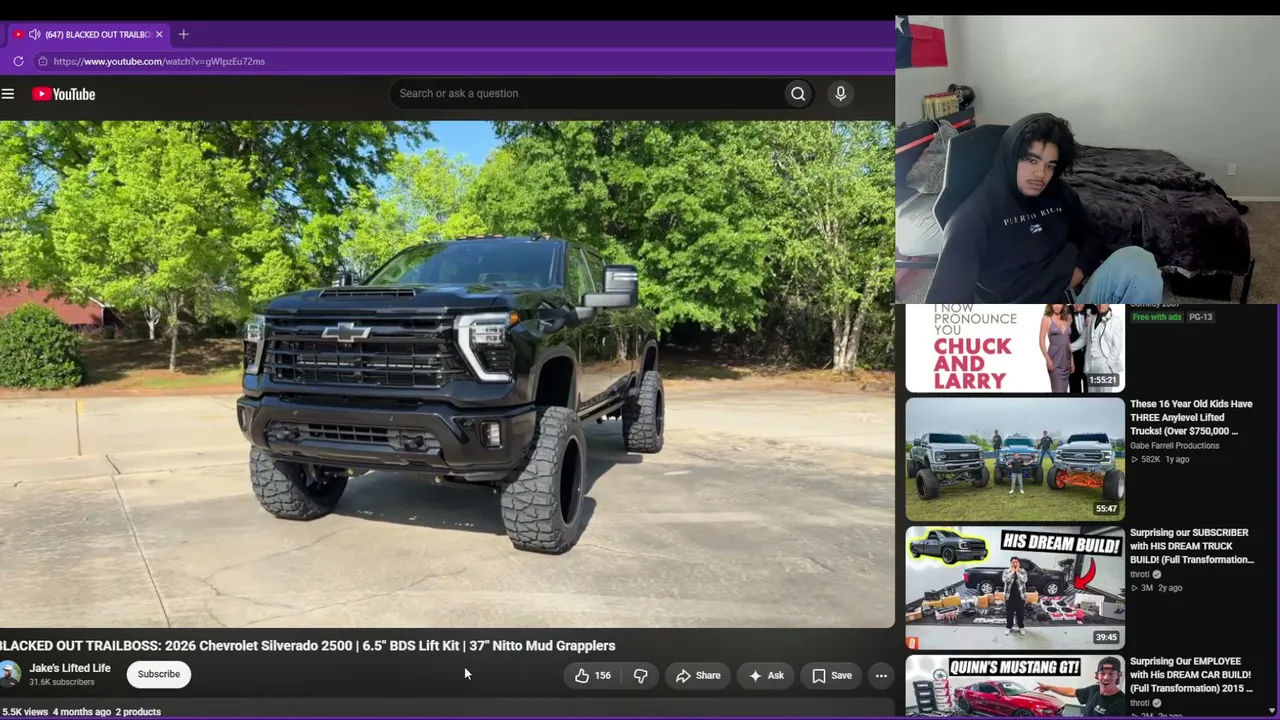
Task: Visit Gabe Farrell Productions channel
Action: [x=1174, y=446]
